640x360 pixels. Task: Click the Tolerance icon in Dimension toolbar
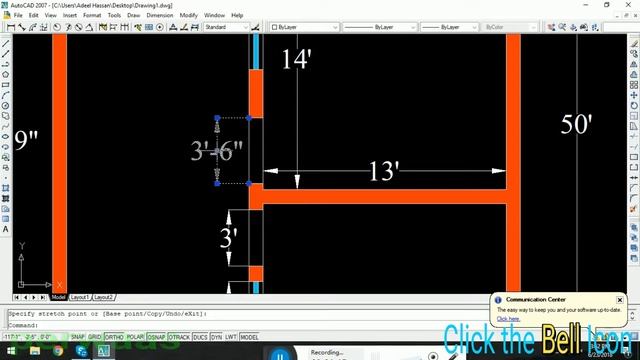point(149,27)
